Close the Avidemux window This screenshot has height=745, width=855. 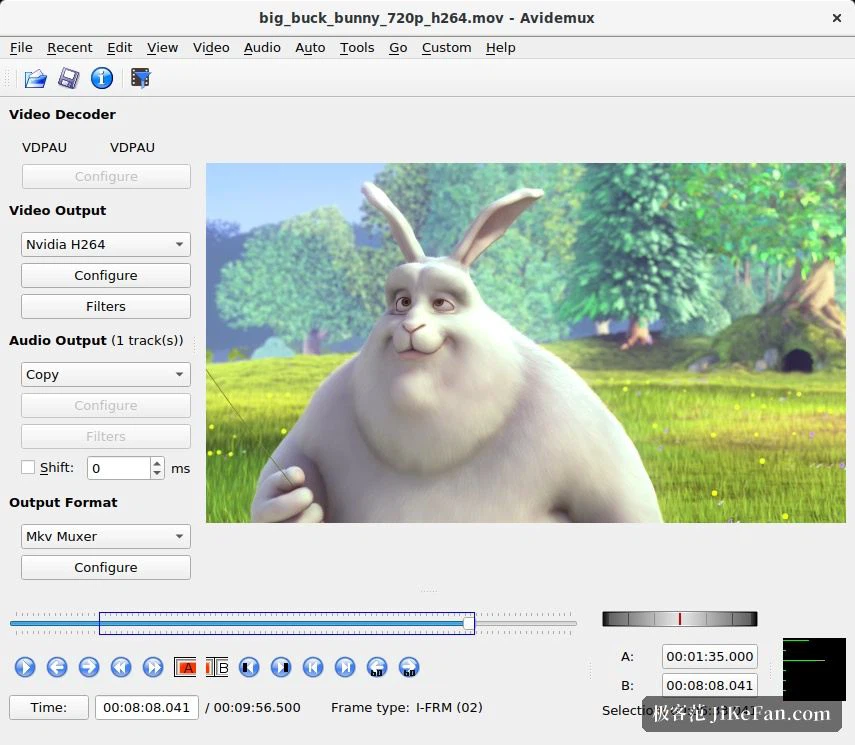tap(836, 18)
